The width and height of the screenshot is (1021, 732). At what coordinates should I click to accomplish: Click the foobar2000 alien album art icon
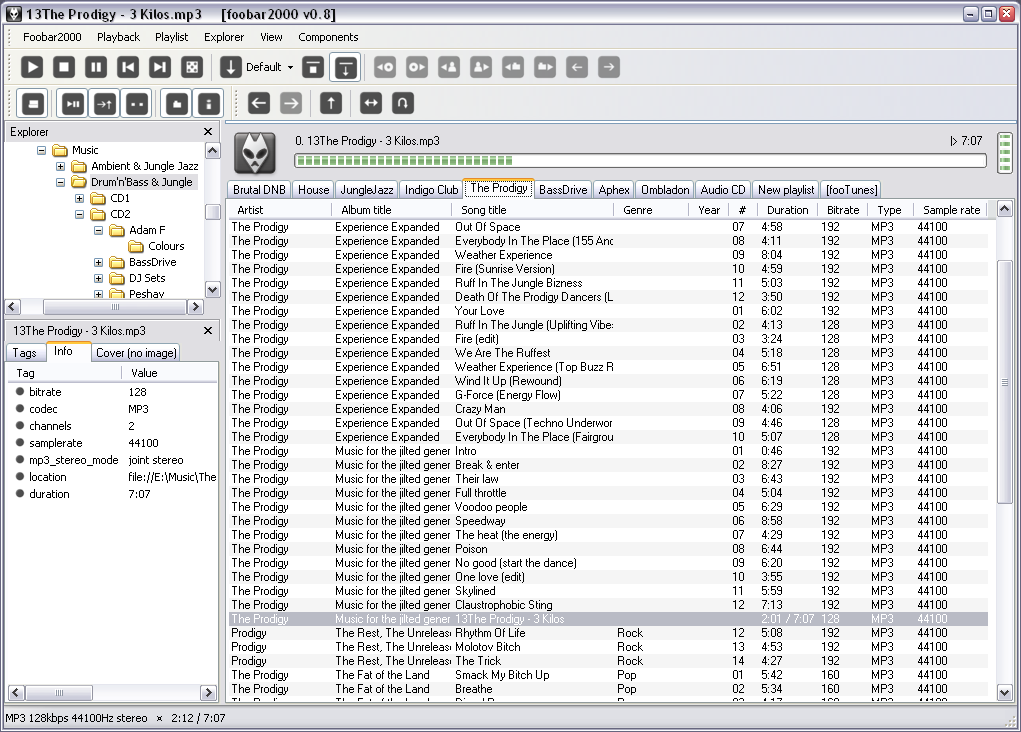(255, 152)
